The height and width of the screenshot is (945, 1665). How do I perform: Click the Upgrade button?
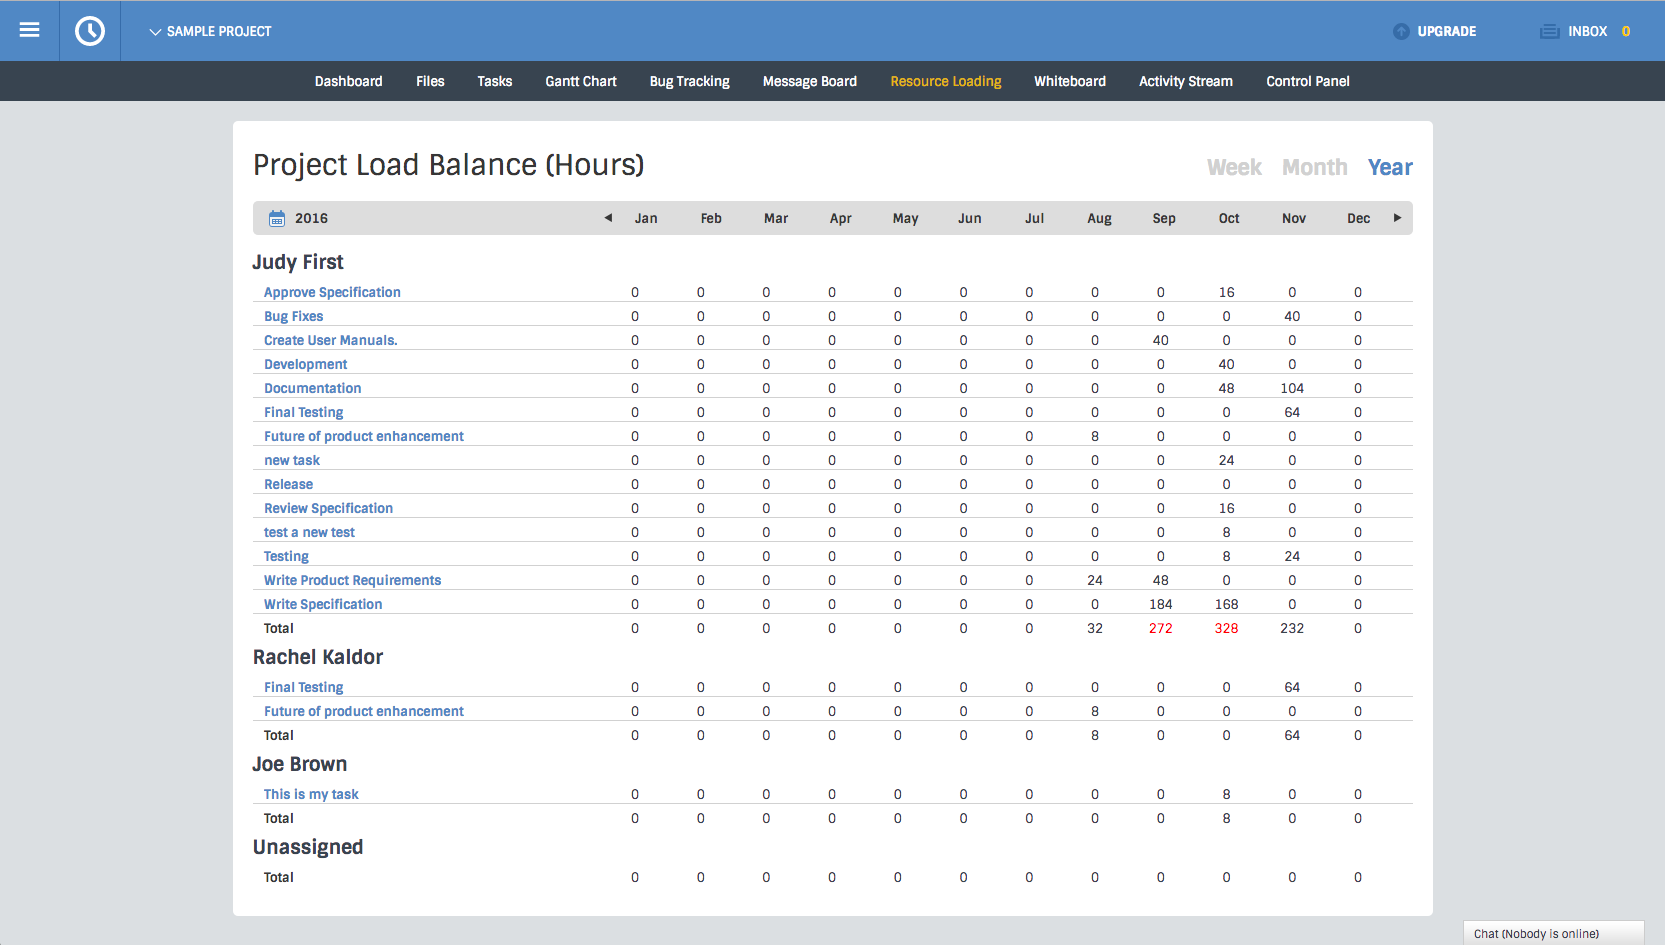1446,31
